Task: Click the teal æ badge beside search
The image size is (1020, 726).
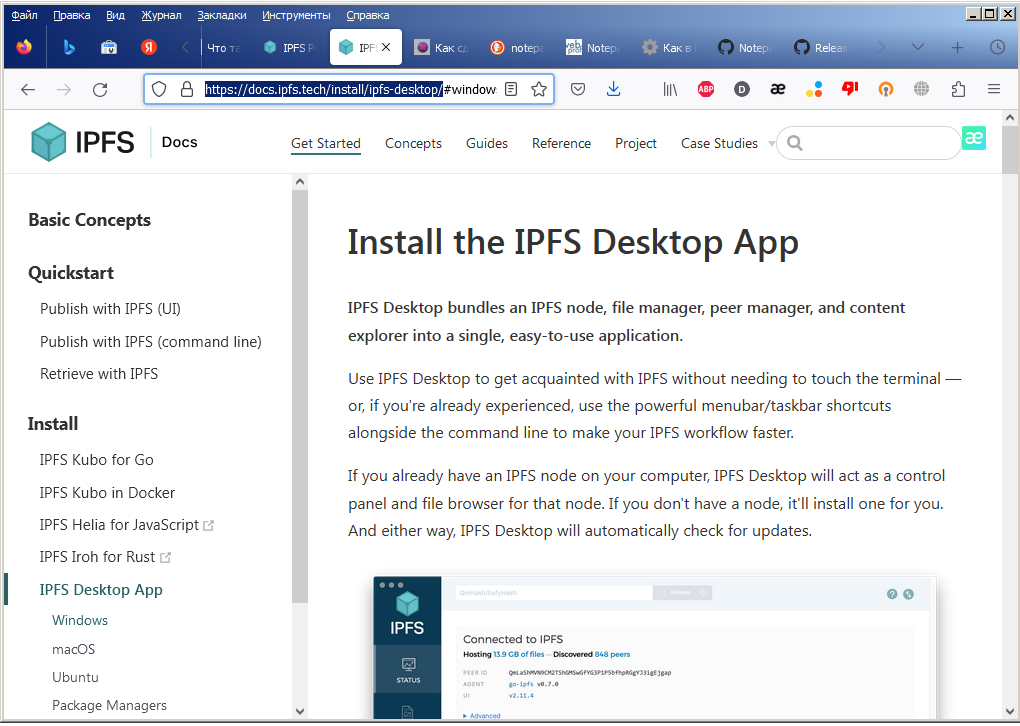Action: coord(974,138)
